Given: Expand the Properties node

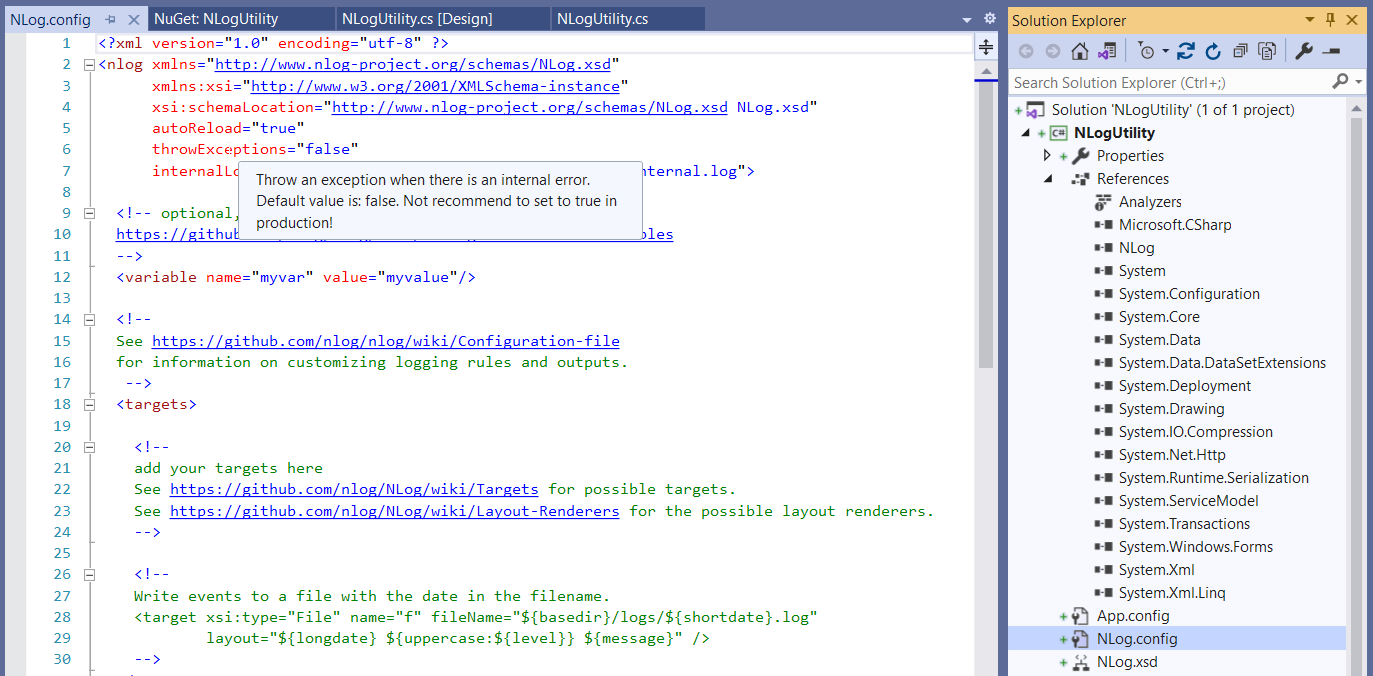Looking at the screenshot, I should [x=1047, y=156].
